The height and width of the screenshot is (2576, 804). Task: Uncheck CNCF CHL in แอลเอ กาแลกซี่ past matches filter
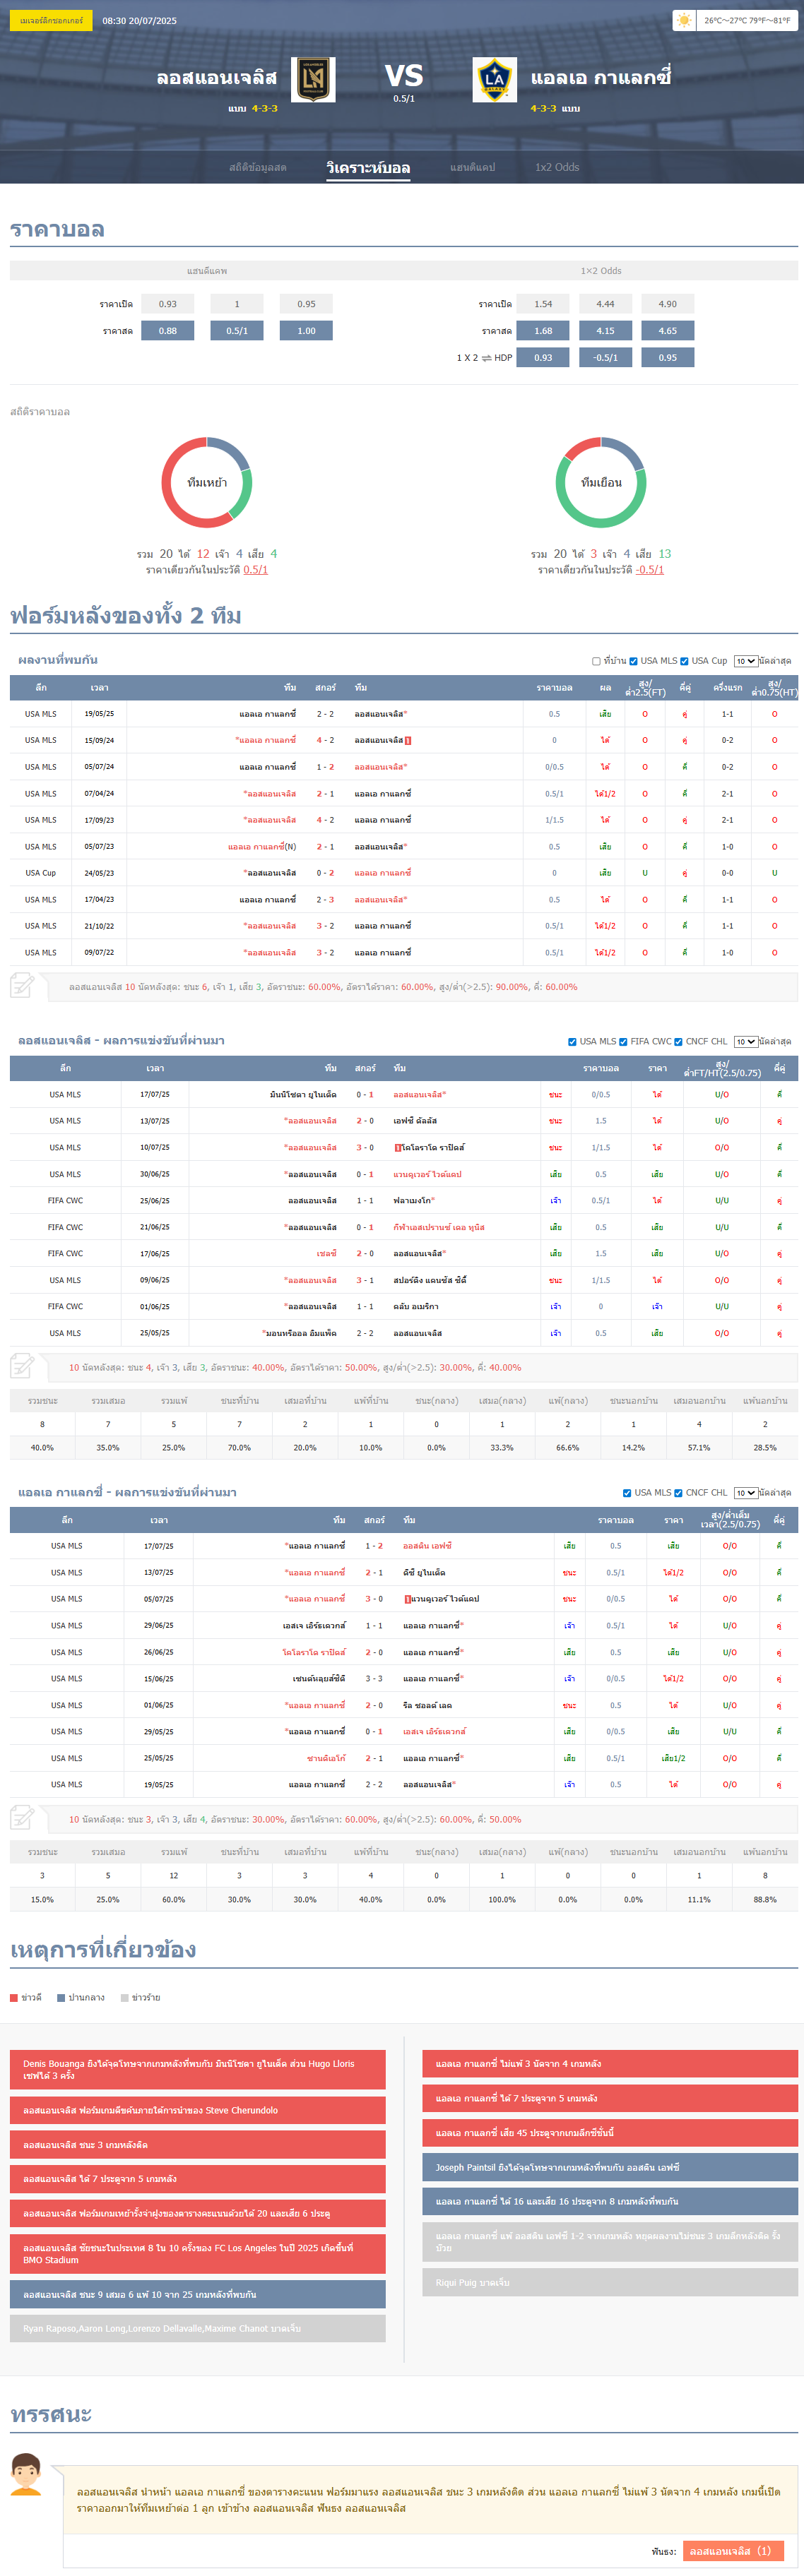click(x=678, y=1493)
